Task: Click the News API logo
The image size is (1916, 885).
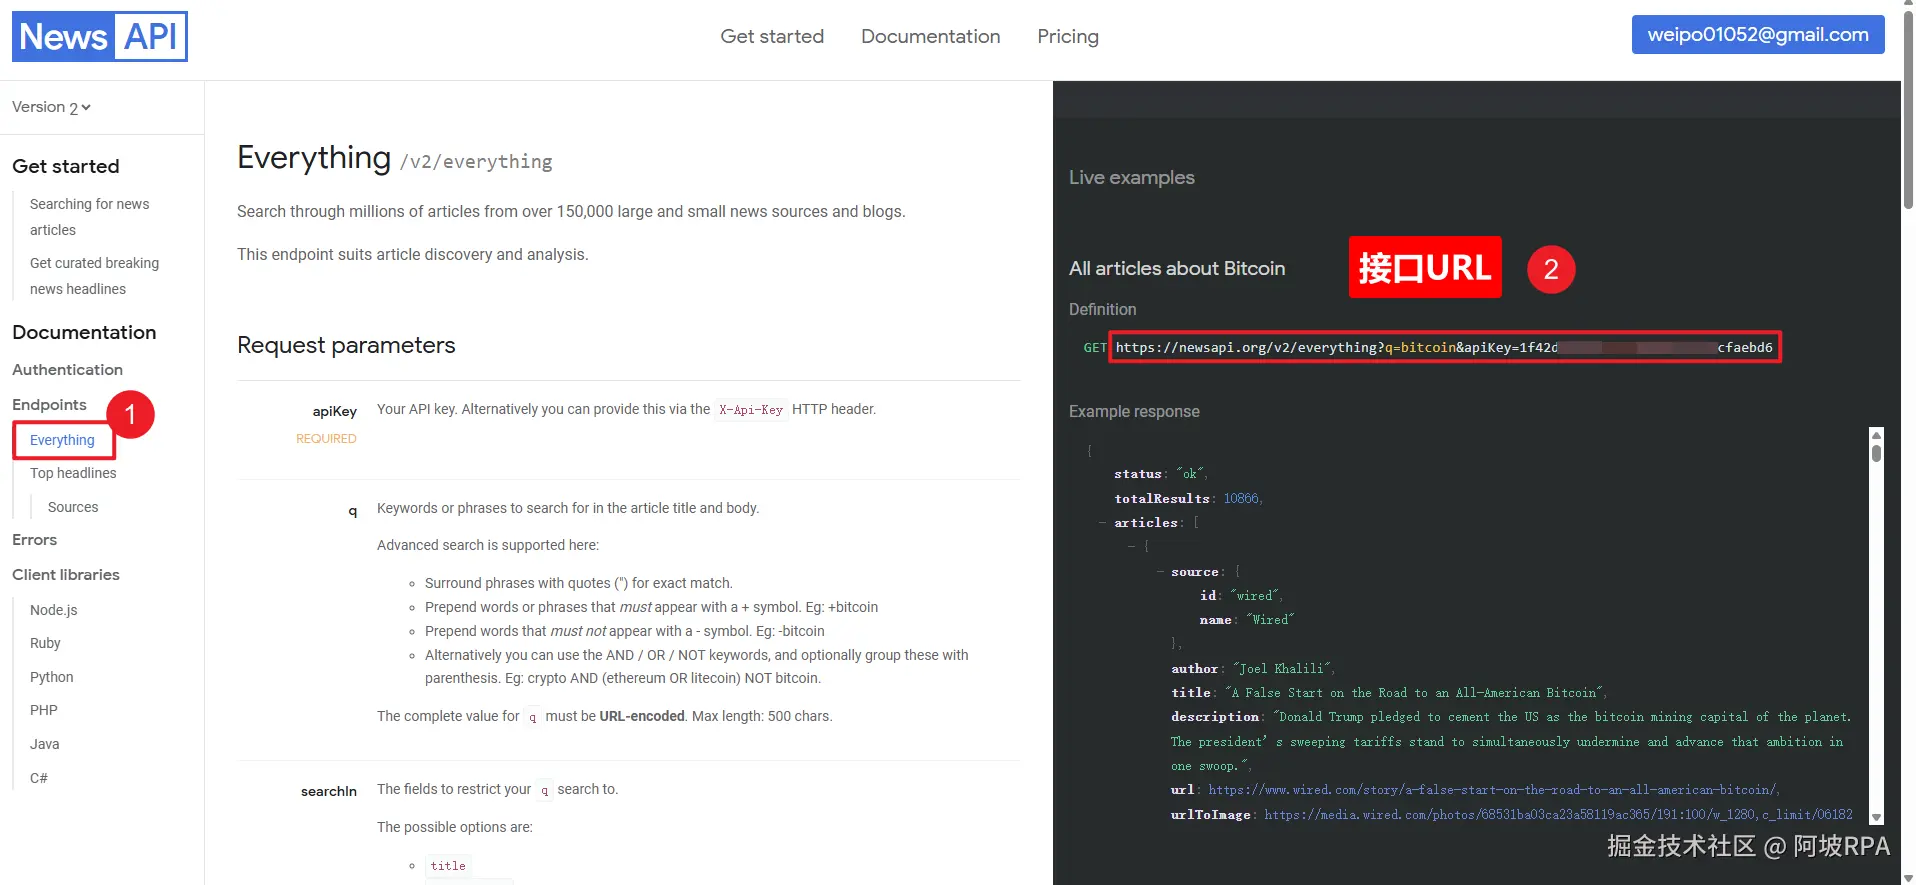Action: click(x=100, y=37)
